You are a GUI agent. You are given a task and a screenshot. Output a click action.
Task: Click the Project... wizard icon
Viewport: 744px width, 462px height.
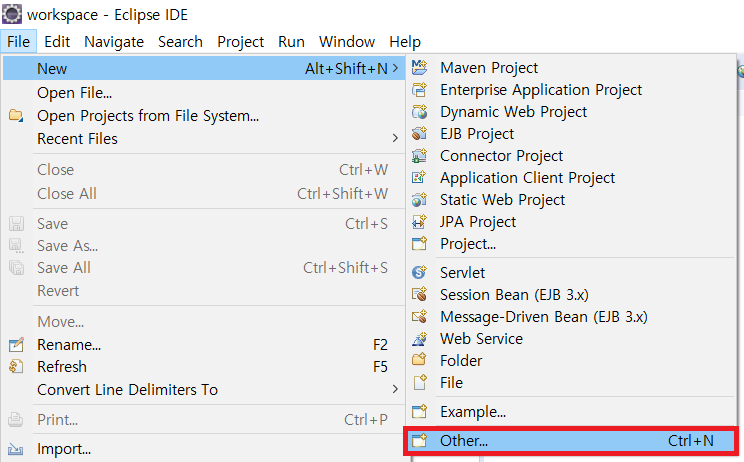[x=419, y=243]
